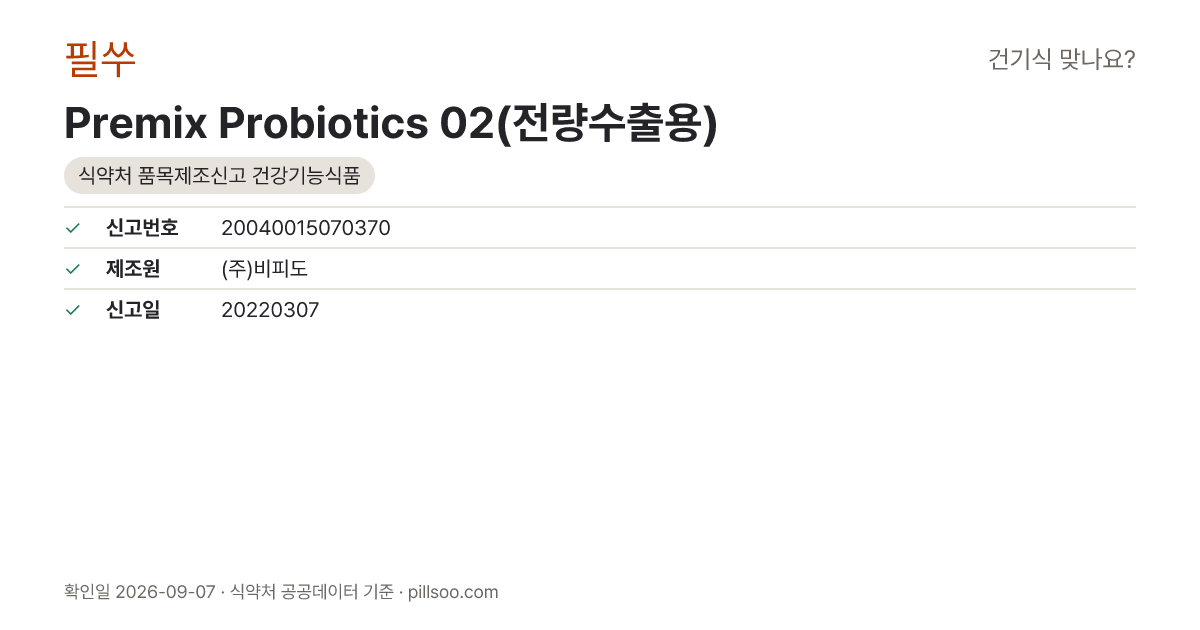This screenshot has width=1200, height=630.
Task: Open the 건기식 맞나요? link
Action: coord(1061,60)
